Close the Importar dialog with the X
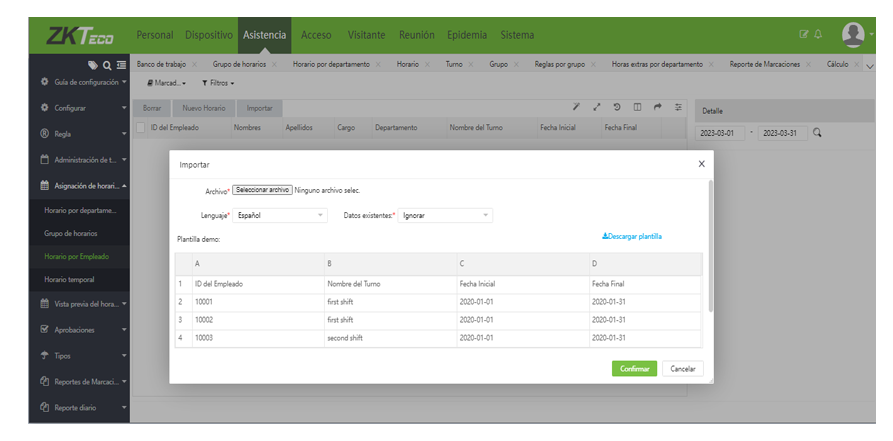Image resolution: width=893 pixels, height=441 pixels. coord(701,163)
